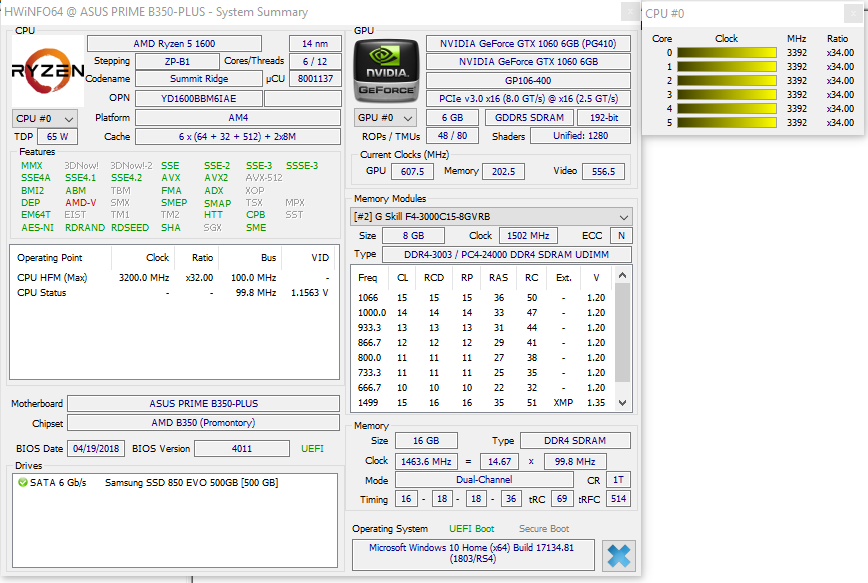Viewport: 868px width, 583px height.
Task: Click the 65 W TDP field
Action: coord(58,136)
